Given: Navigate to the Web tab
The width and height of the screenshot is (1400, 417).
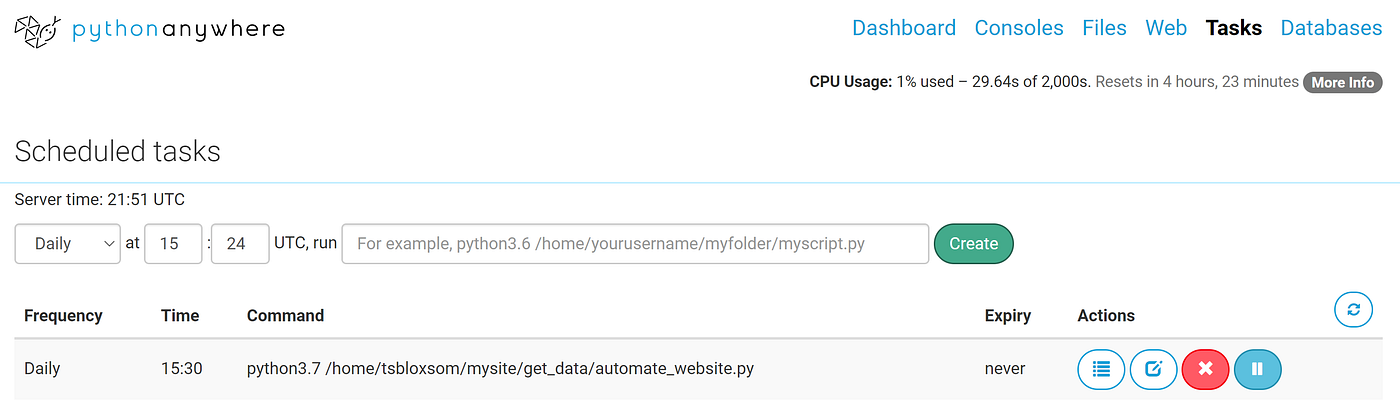Looking at the screenshot, I should coord(1166,28).
